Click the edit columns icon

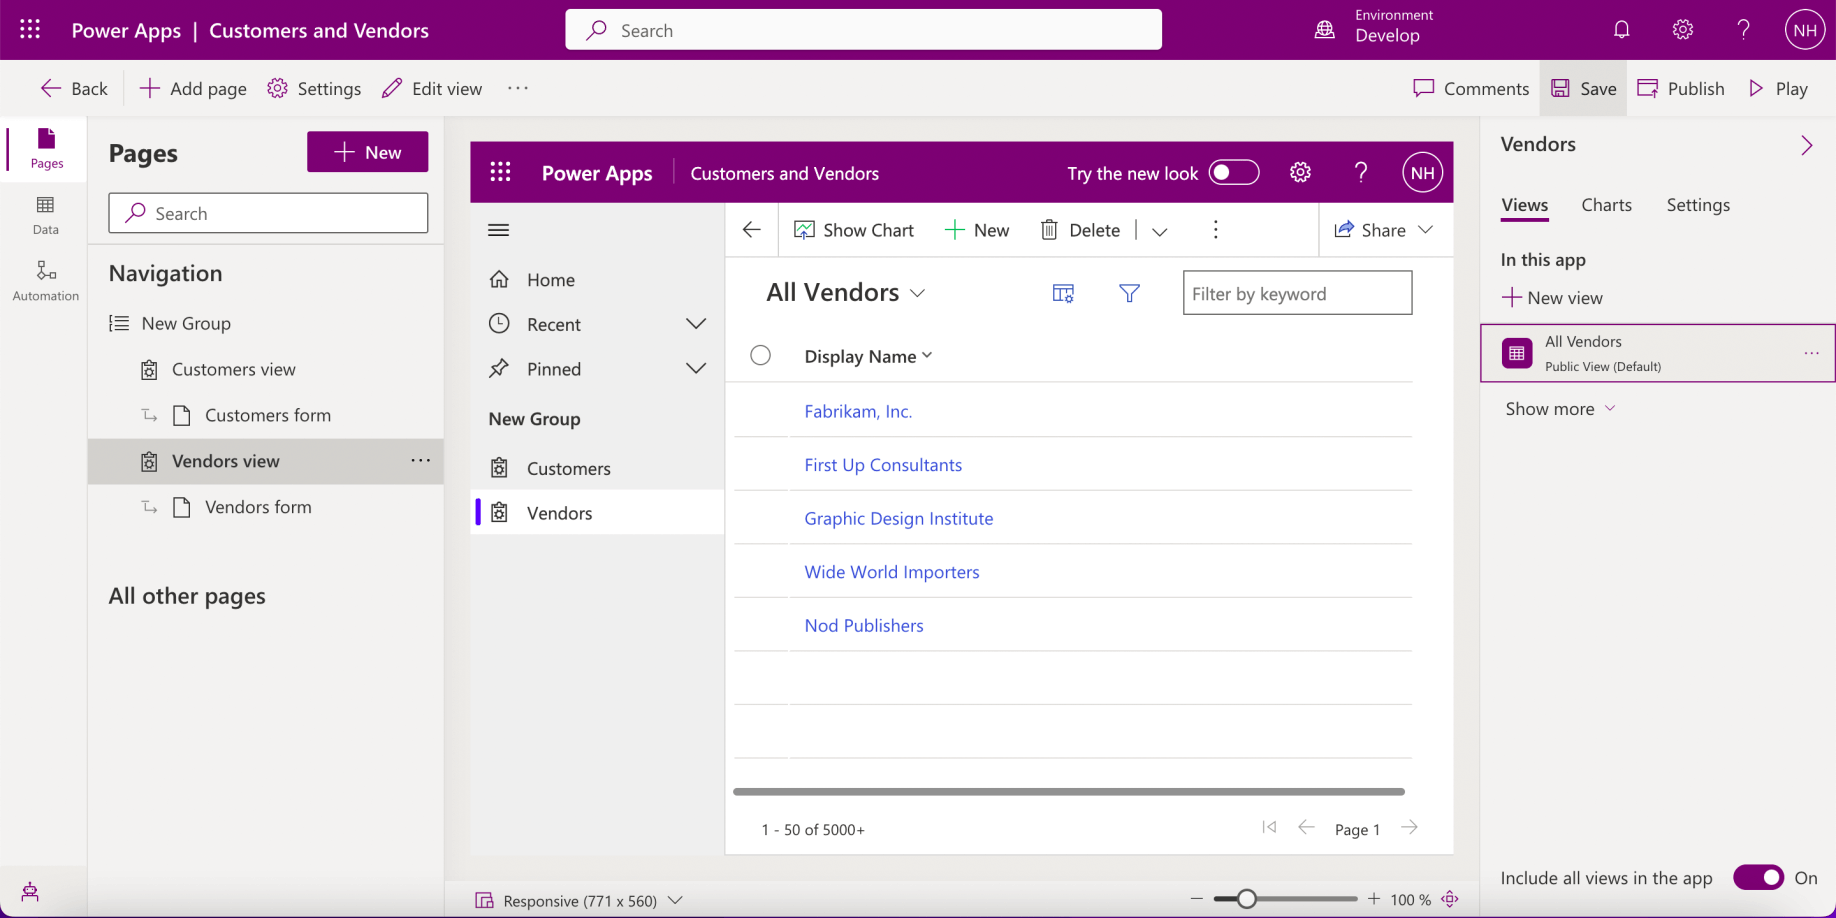point(1063,293)
